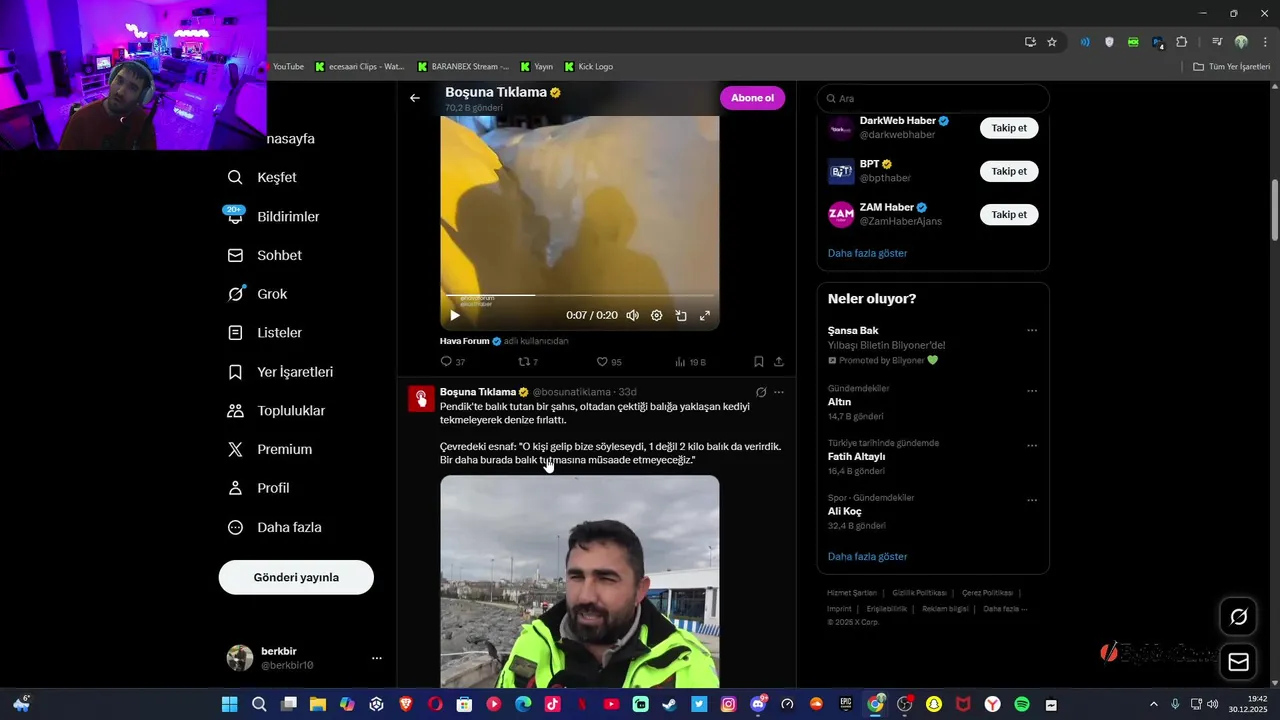The height and width of the screenshot is (720, 1280).
Task: Open berkbir account options menu
Action: click(x=377, y=658)
